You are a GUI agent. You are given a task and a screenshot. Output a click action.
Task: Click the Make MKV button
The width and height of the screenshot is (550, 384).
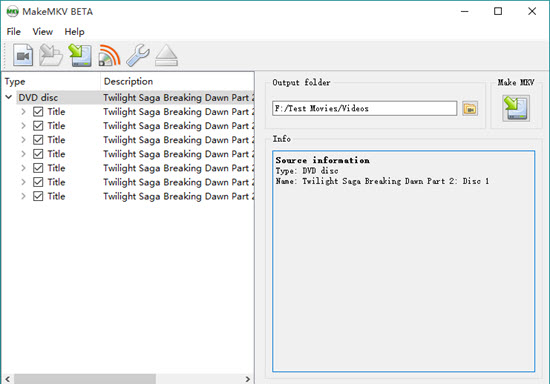516,108
